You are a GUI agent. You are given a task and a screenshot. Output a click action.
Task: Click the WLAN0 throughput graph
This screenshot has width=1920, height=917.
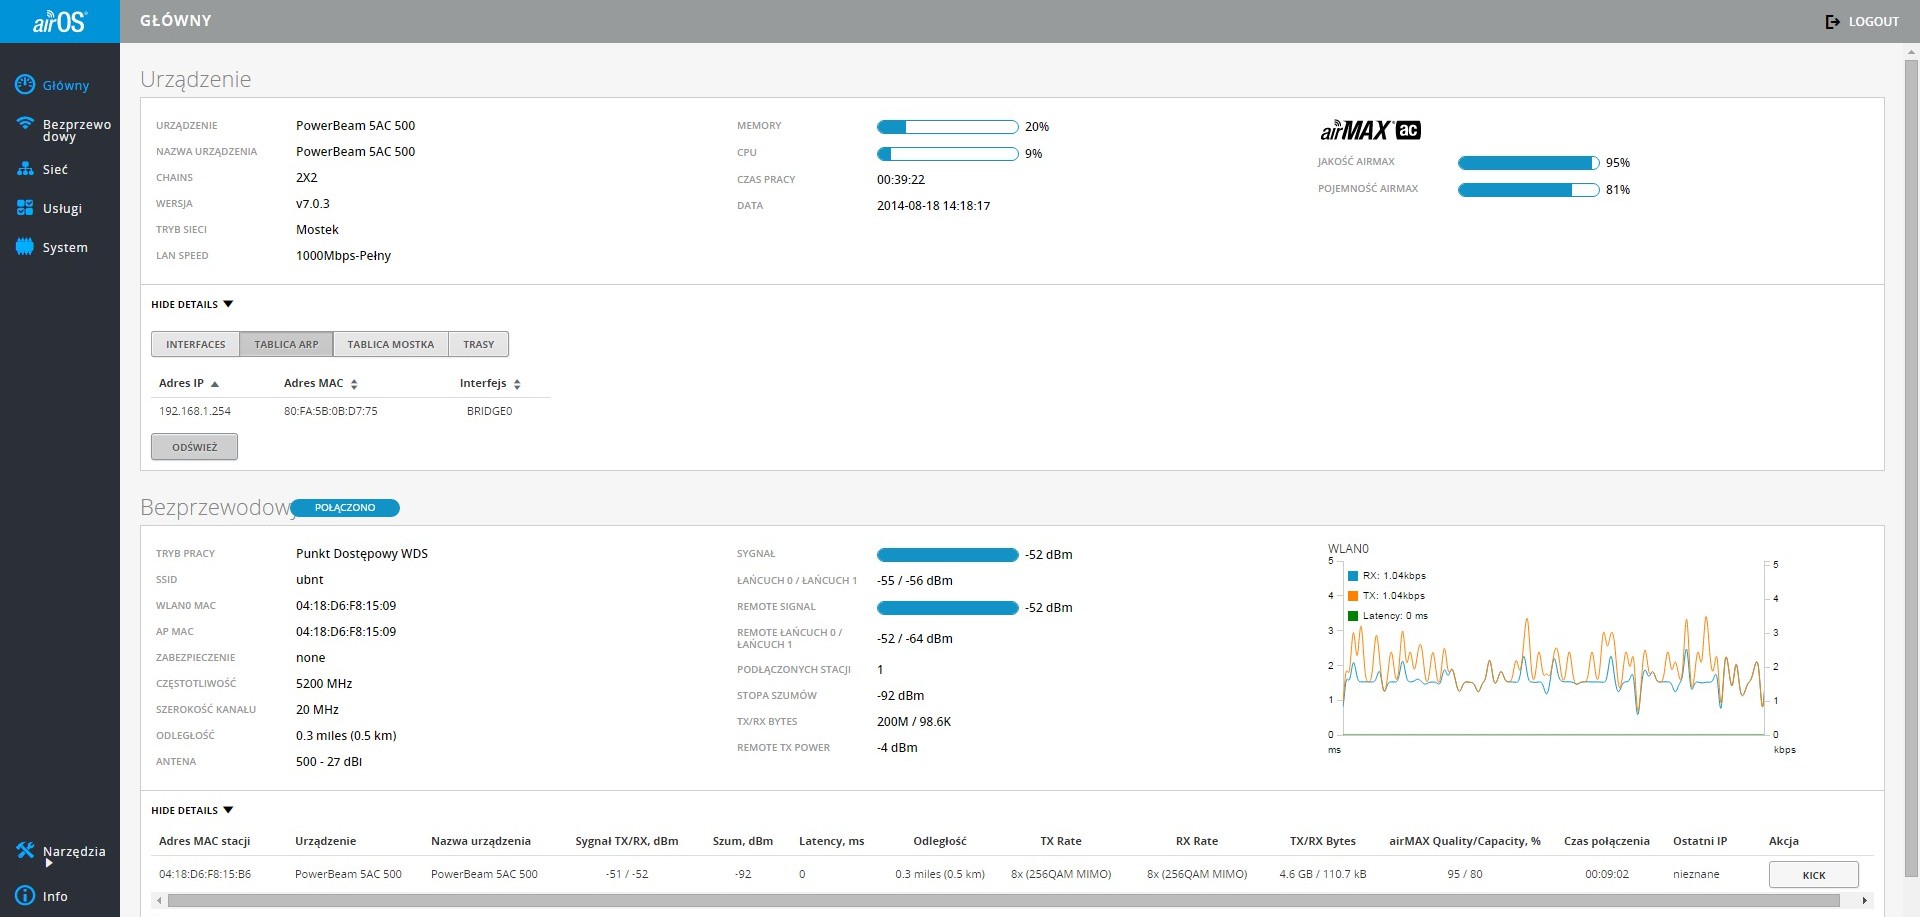click(1554, 648)
